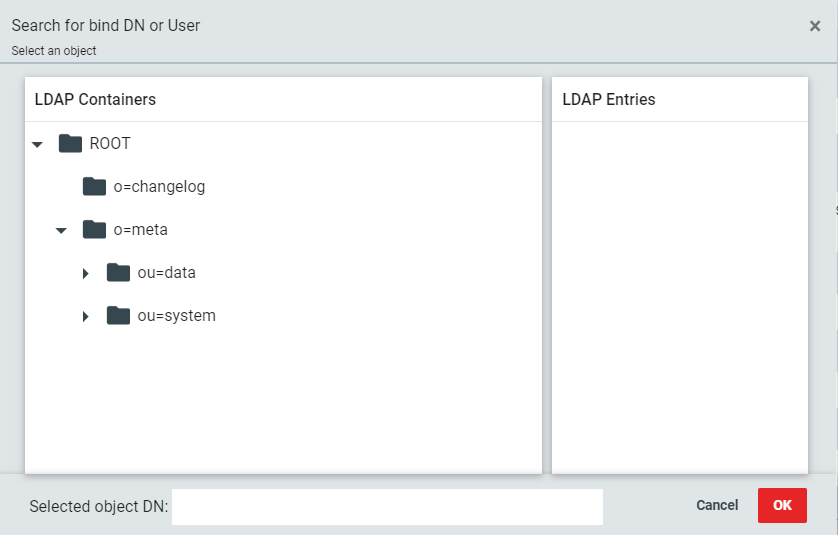Click the LDAP Entries panel header
This screenshot has height=535, width=838.
[x=609, y=100]
